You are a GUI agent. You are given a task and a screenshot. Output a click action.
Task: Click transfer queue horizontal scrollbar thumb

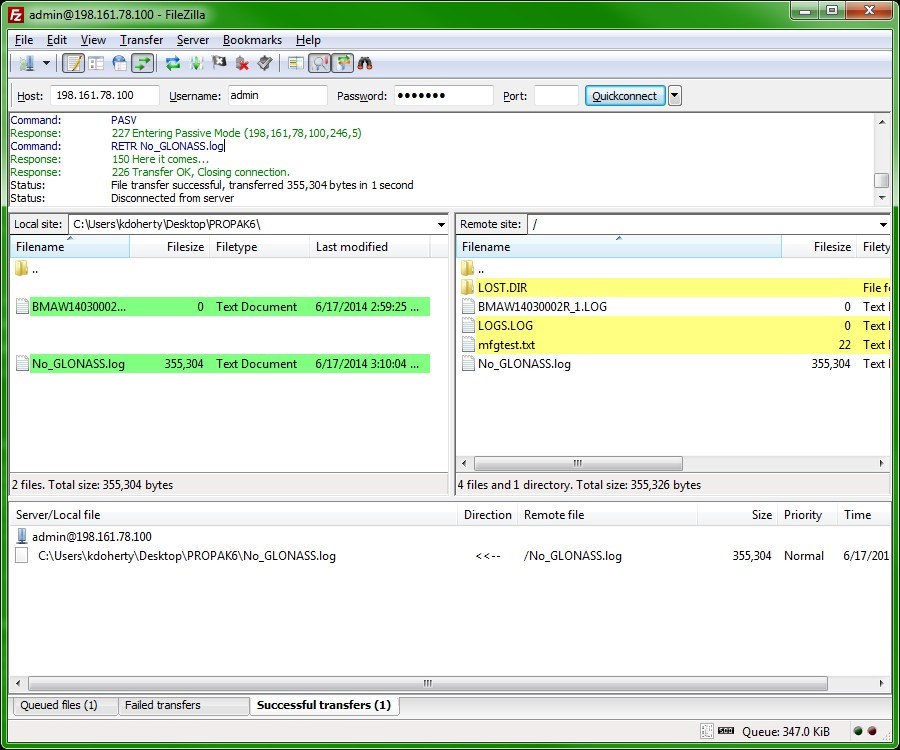[428, 683]
